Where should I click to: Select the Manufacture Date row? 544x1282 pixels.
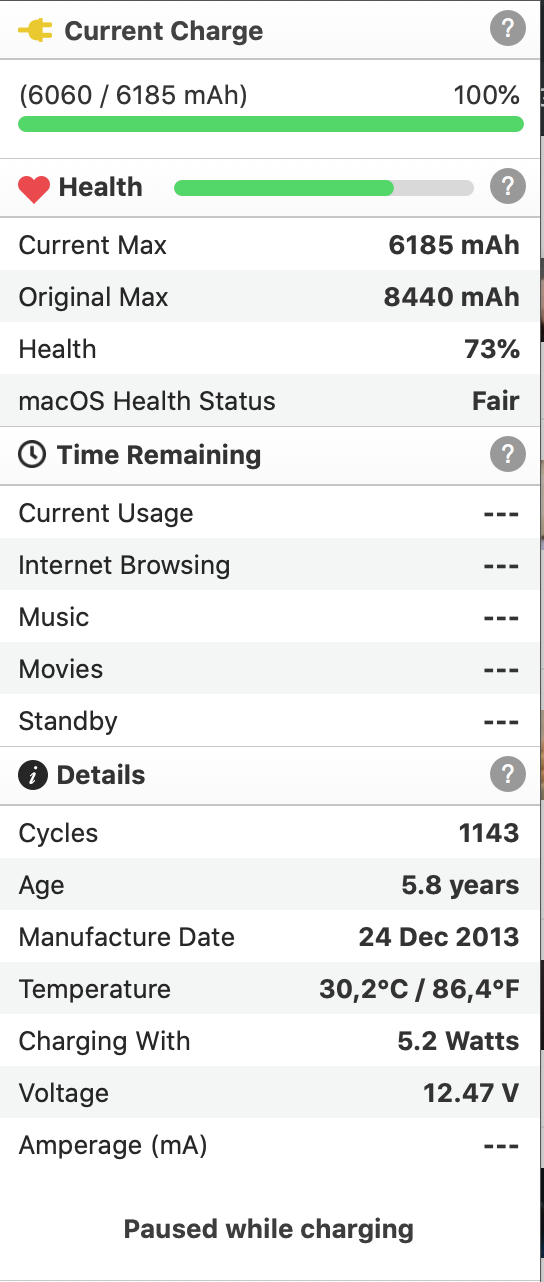coord(270,937)
